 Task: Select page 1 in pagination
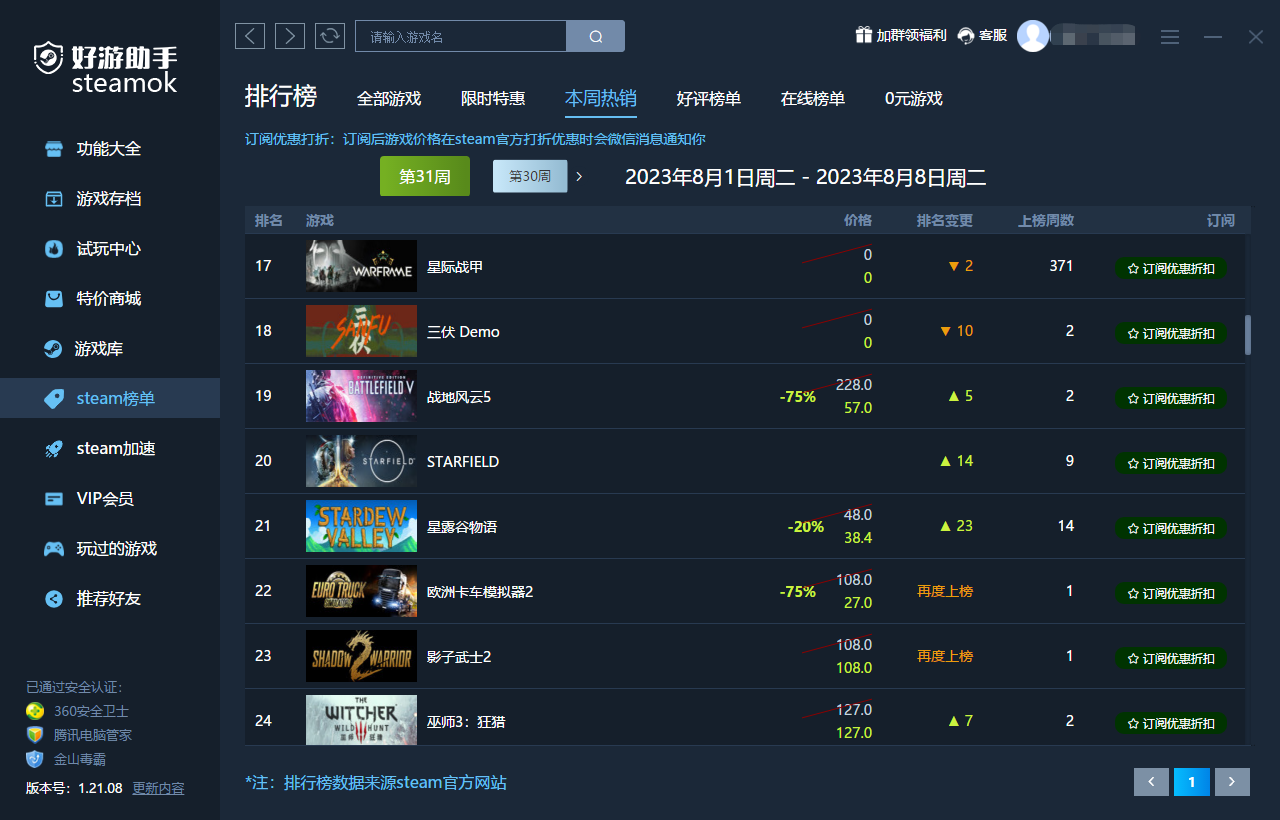click(1192, 782)
